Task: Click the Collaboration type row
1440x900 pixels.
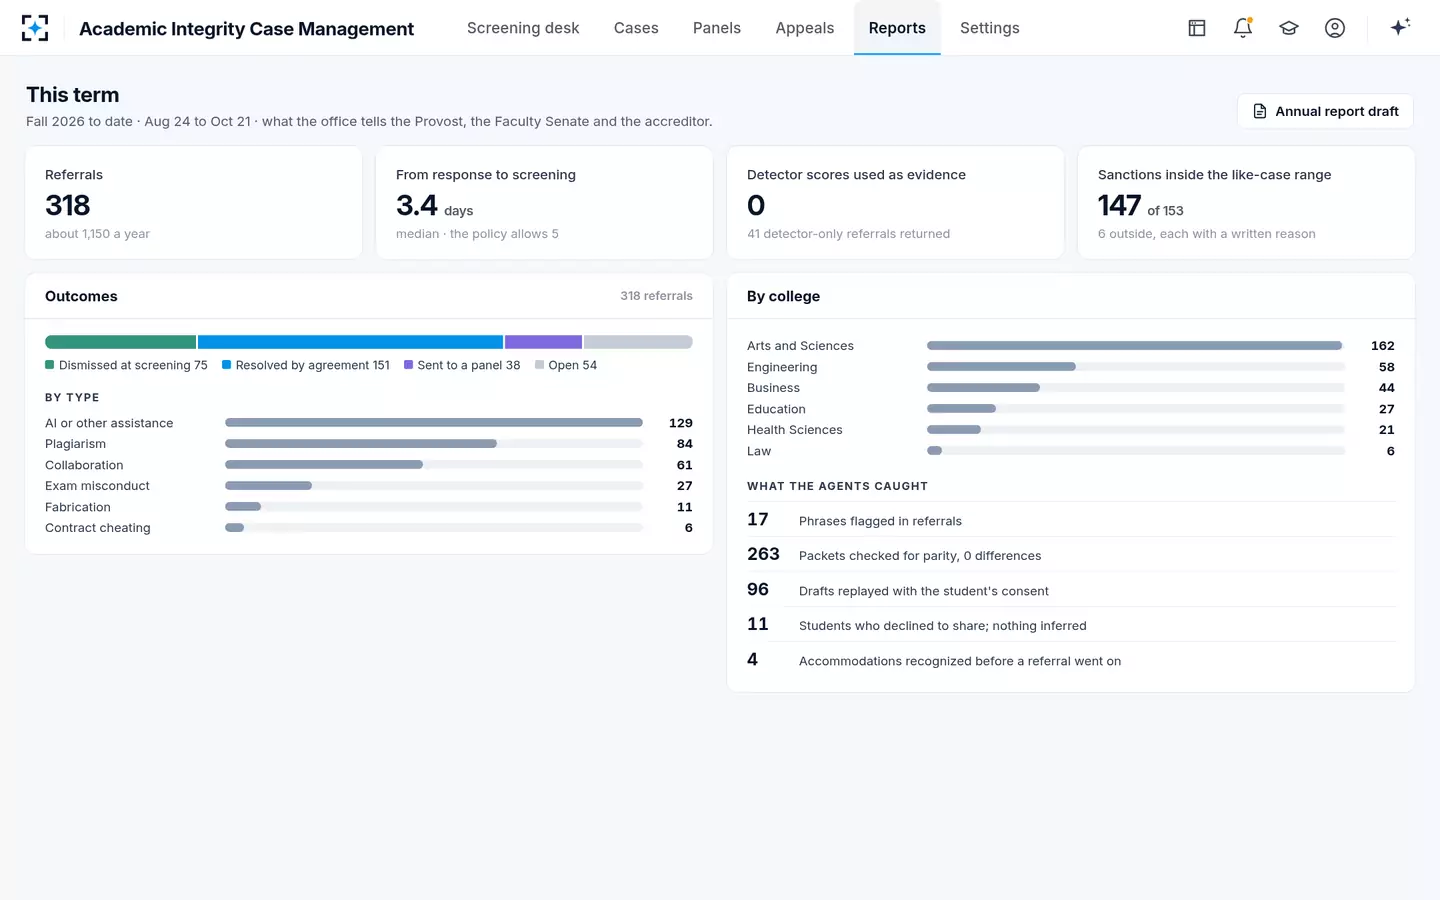Action: tap(369, 465)
